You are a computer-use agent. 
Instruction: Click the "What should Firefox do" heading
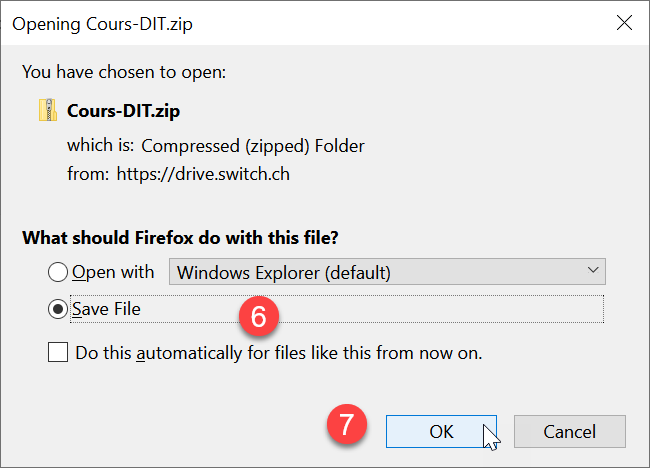(178, 237)
